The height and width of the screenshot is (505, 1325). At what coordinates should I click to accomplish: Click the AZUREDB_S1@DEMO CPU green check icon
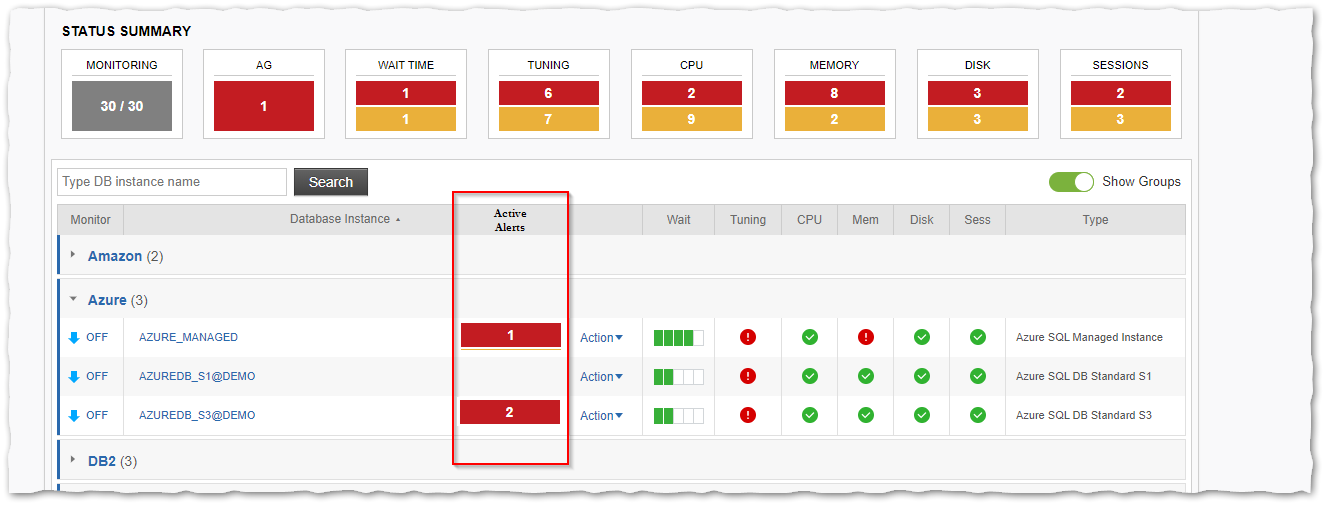(x=810, y=376)
